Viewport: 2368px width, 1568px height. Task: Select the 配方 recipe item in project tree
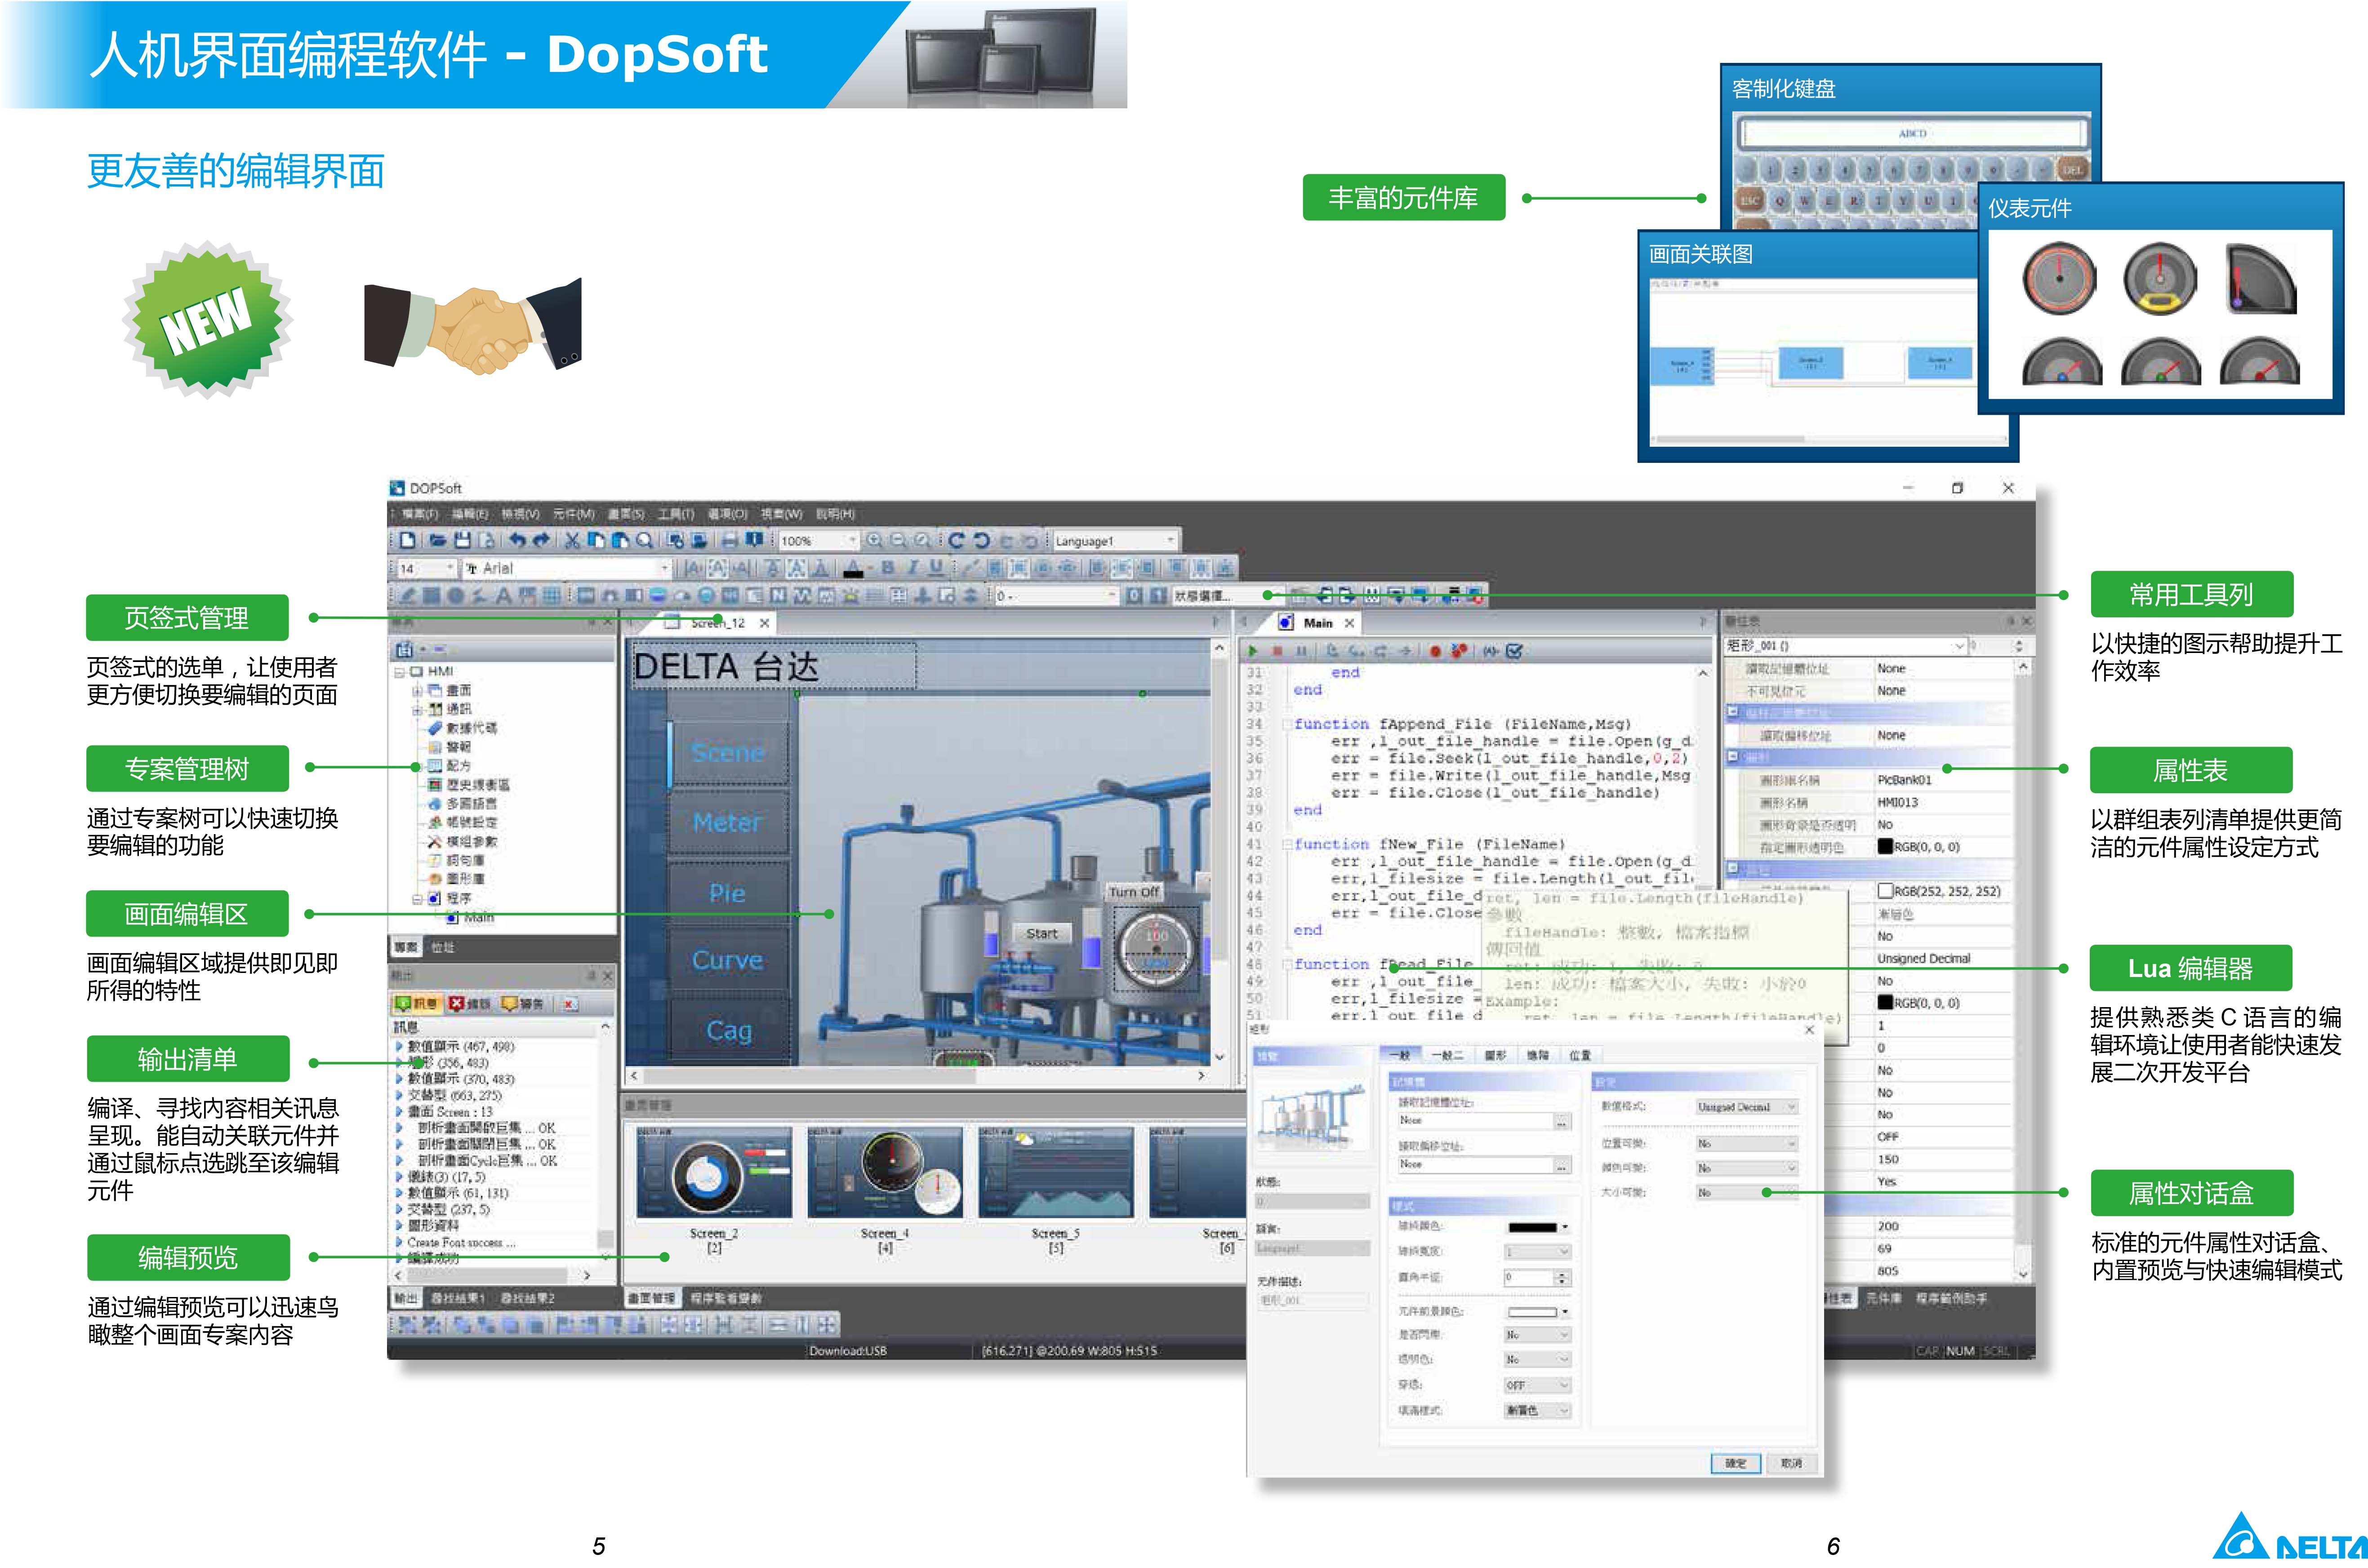pyautogui.click(x=450, y=765)
